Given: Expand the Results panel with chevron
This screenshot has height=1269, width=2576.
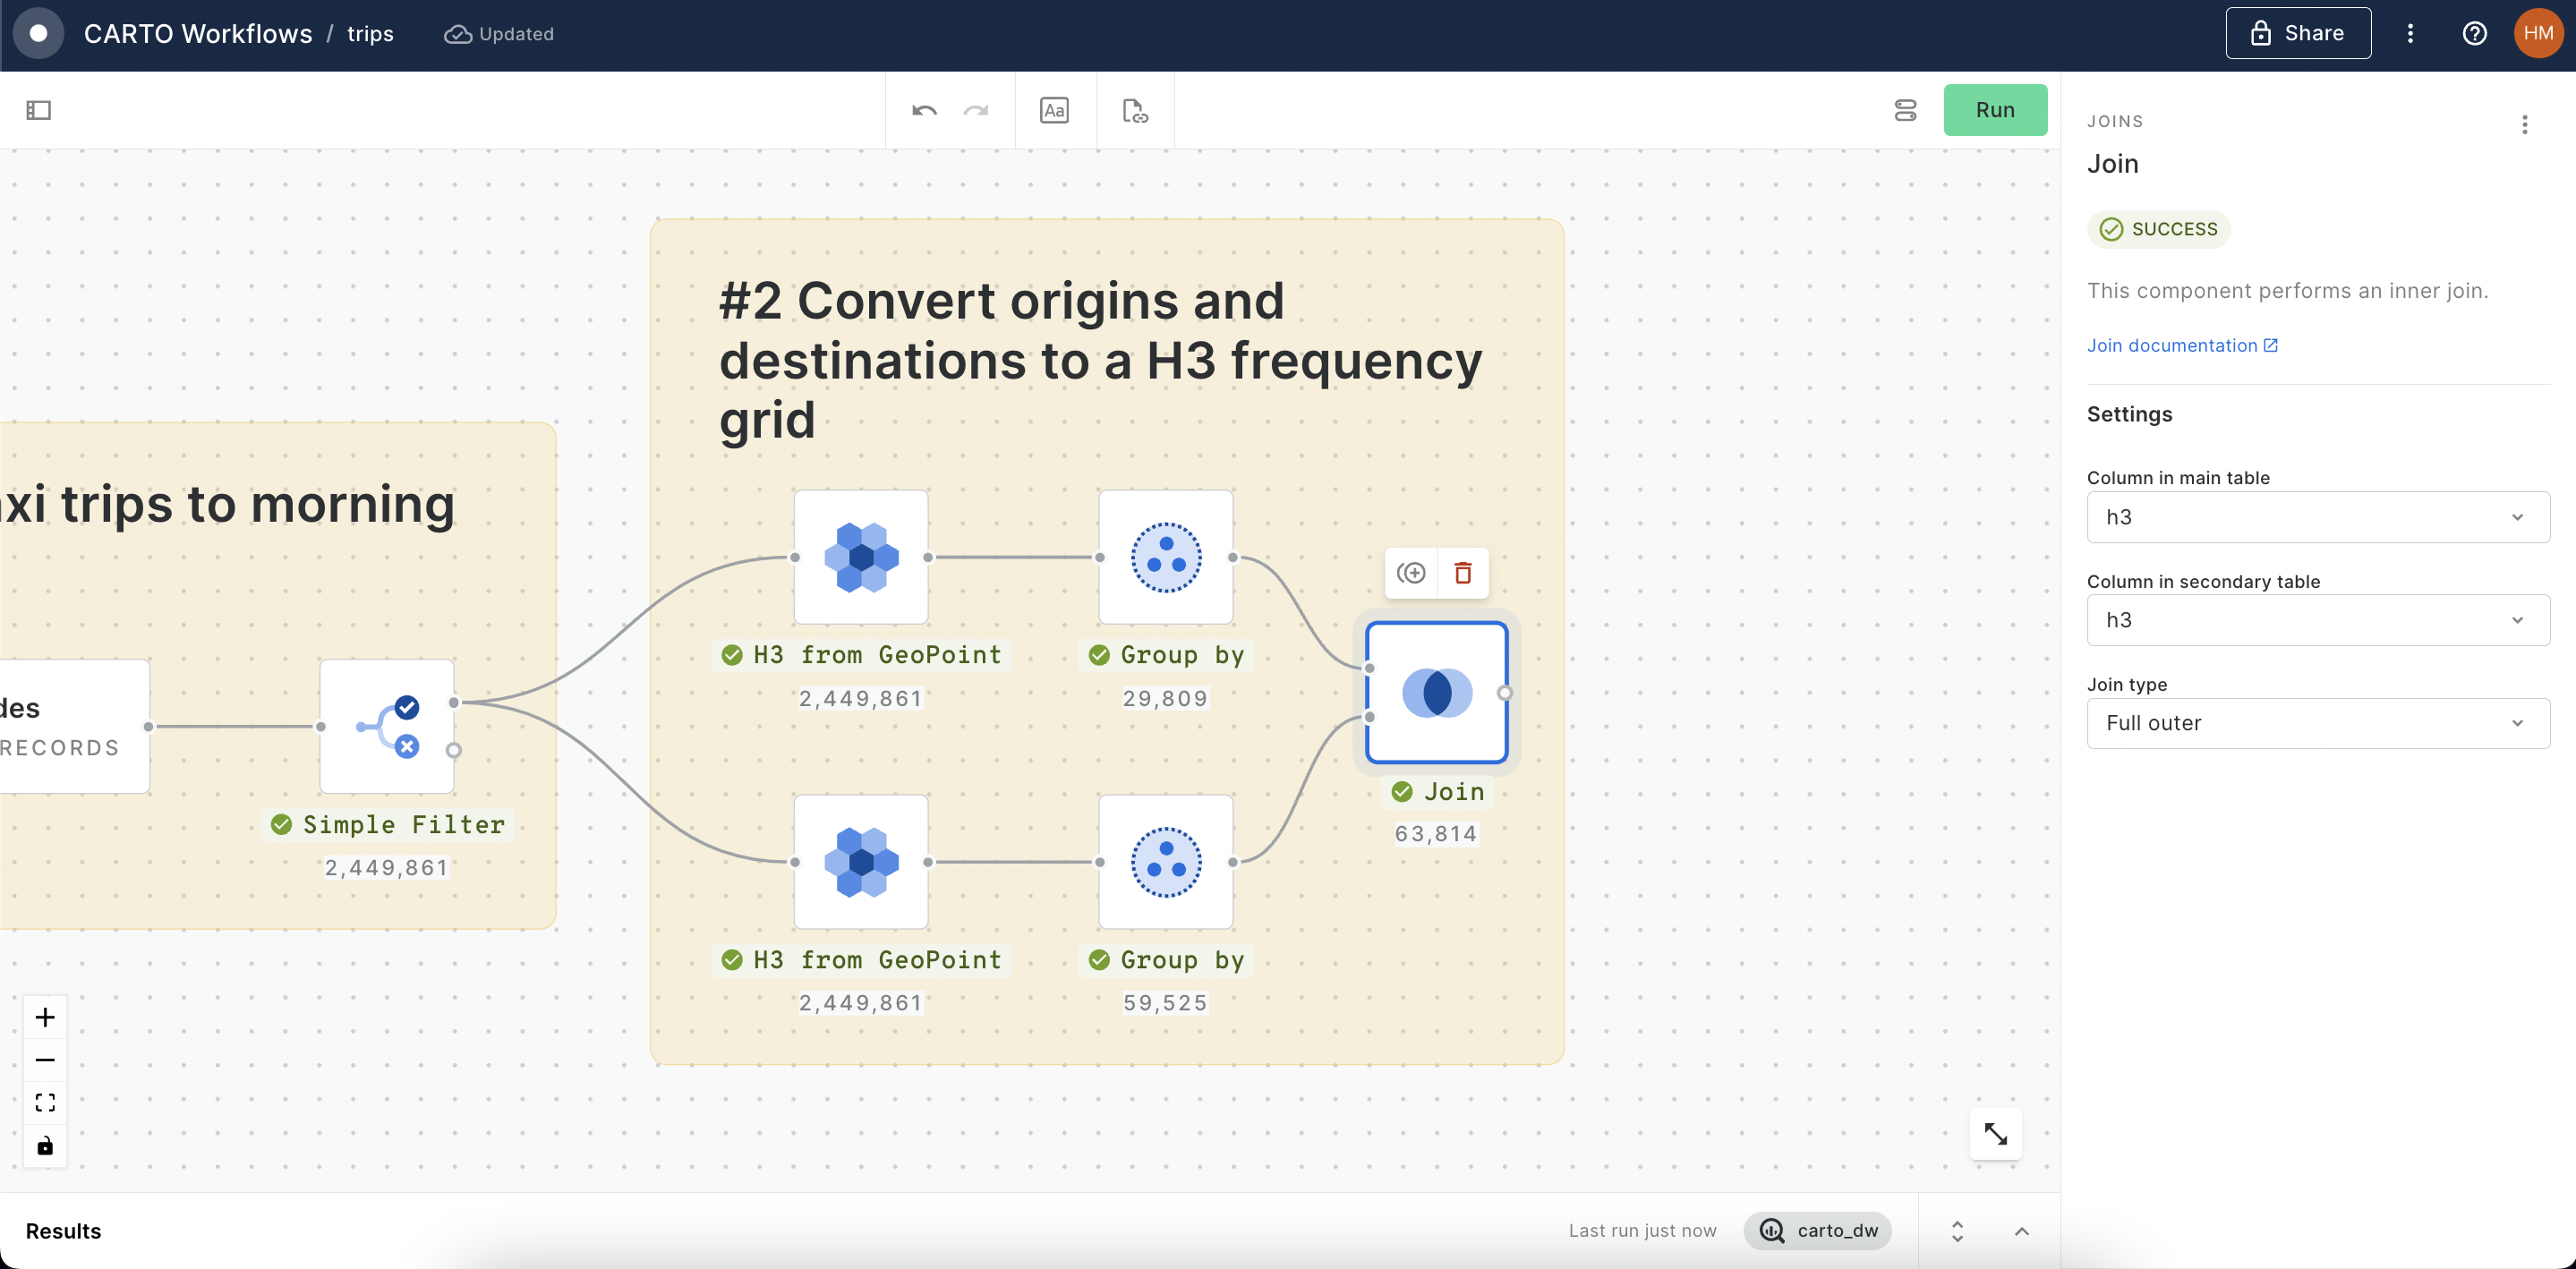Looking at the screenshot, I should point(2021,1231).
